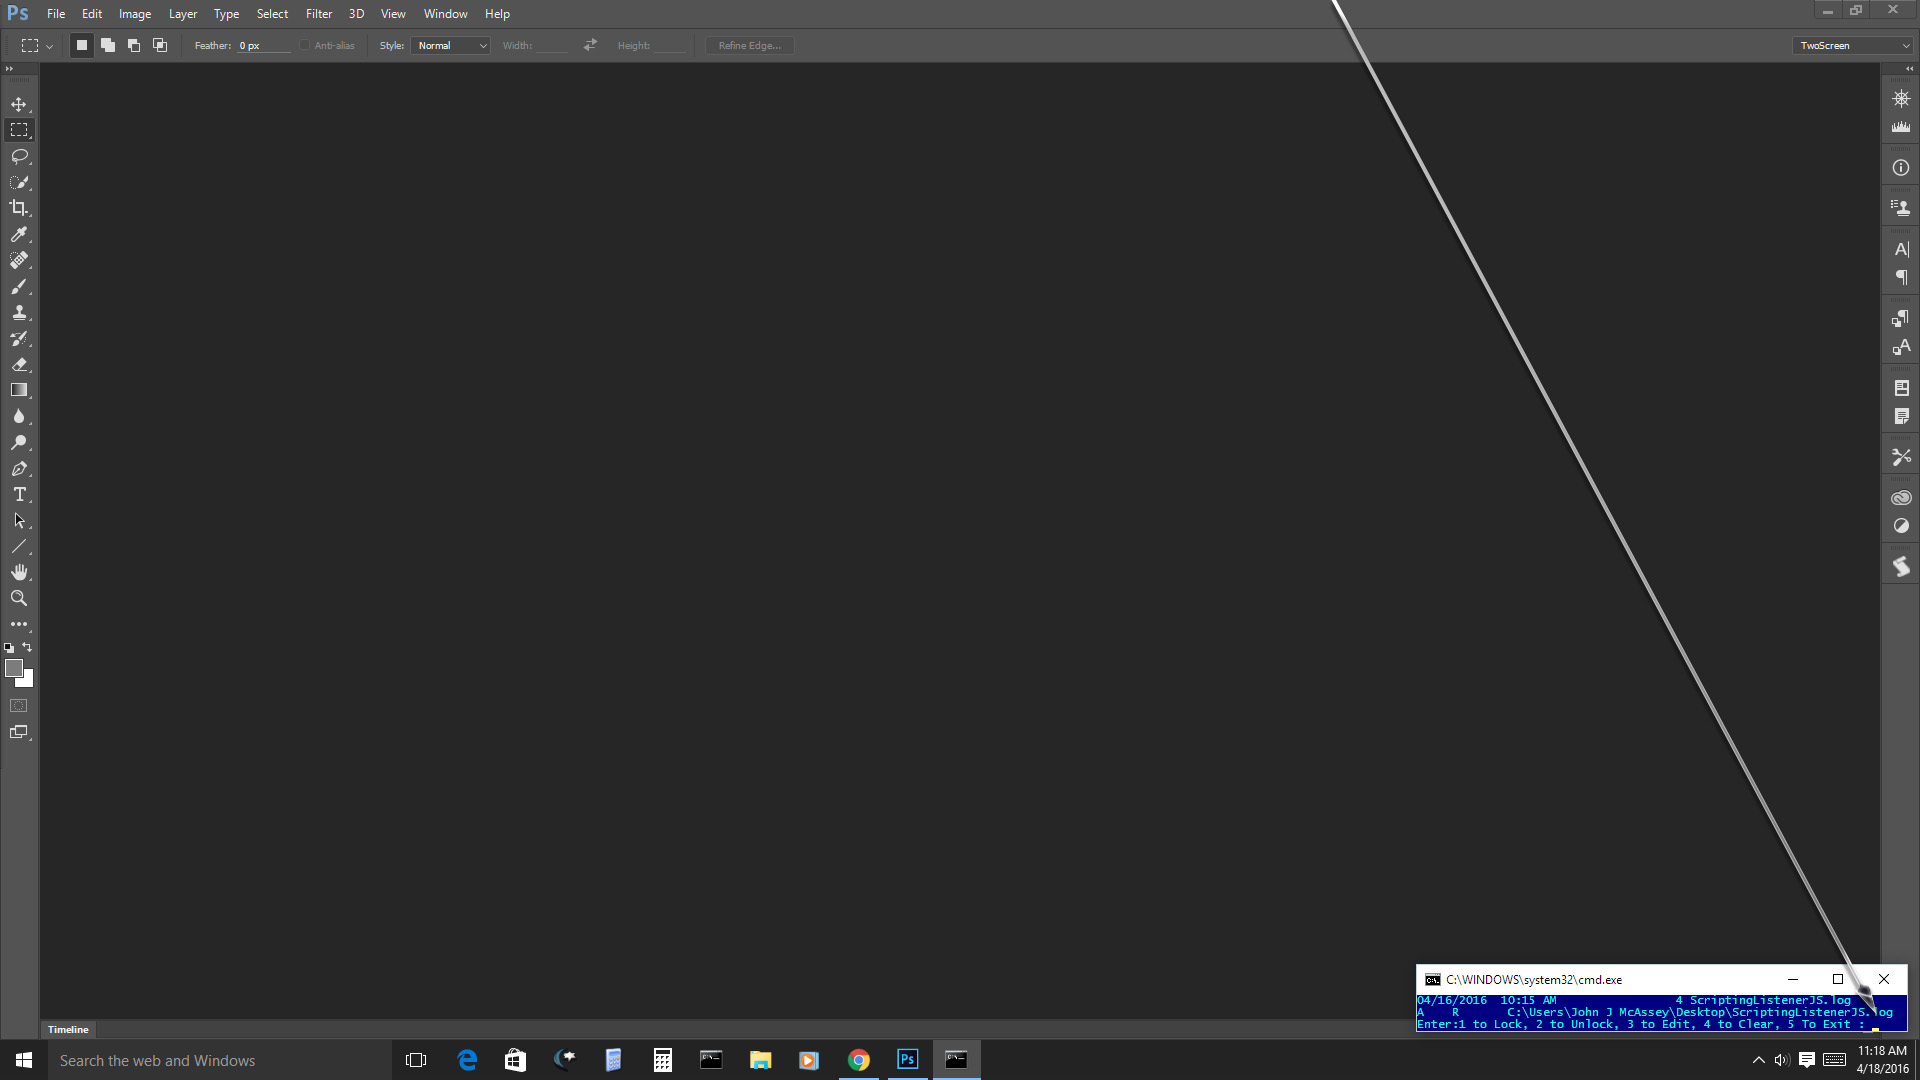Switch foreground and background colors
Image resolution: width=1920 pixels, height=1080 pixels.
[28, 647]
